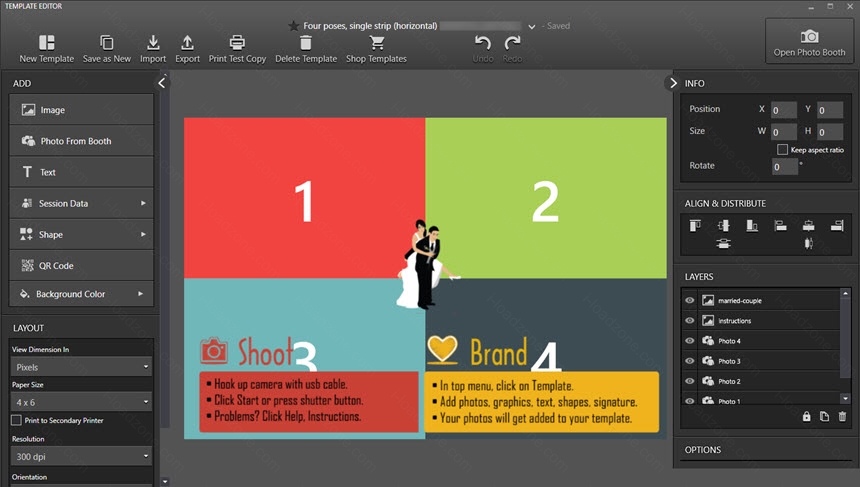This screenshot has width=860, height=487.
Task: Open Shop Templates cart icon
Action: [x=377, y=43]
